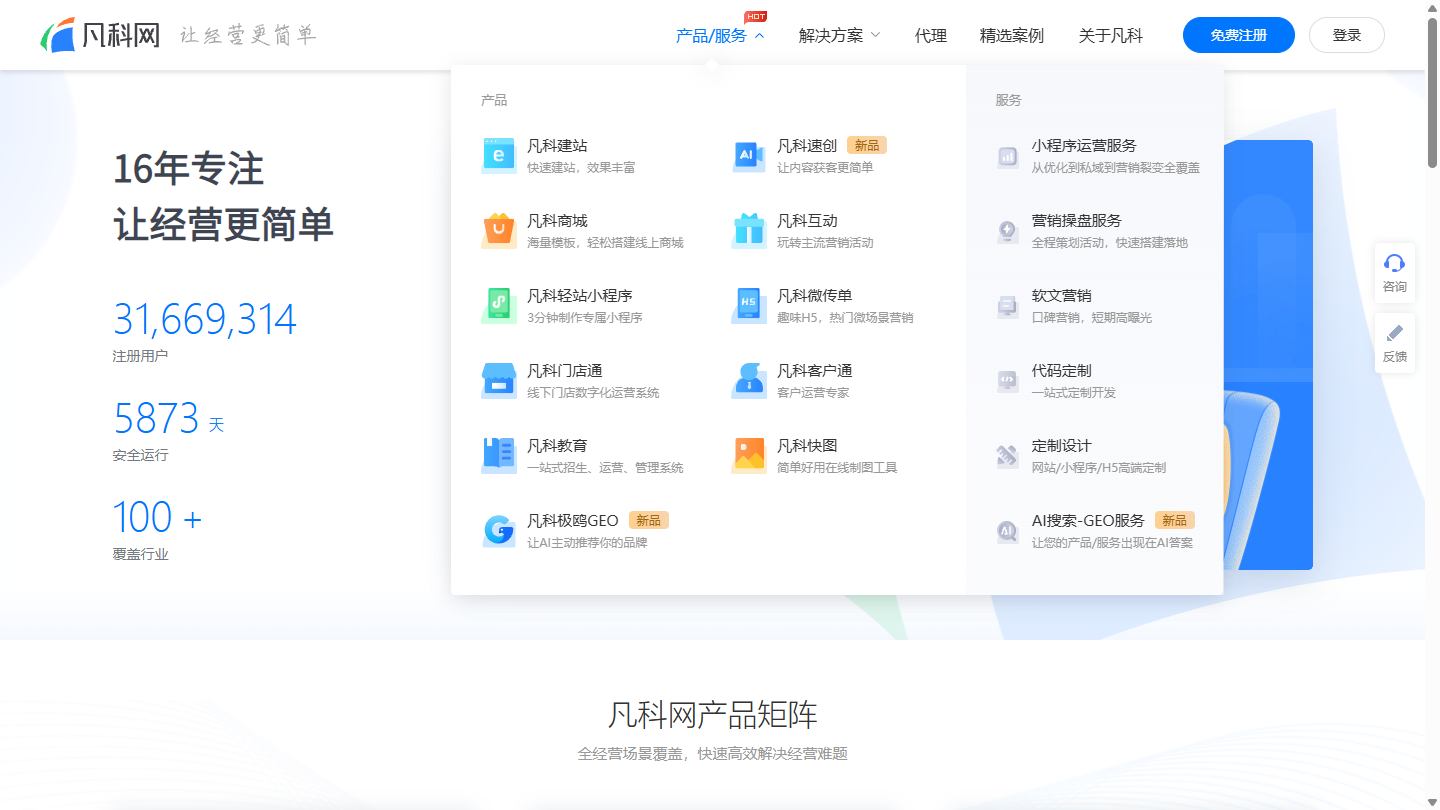
Task: Select the 营销操盘服务 icon
Action: (1007, 232)
